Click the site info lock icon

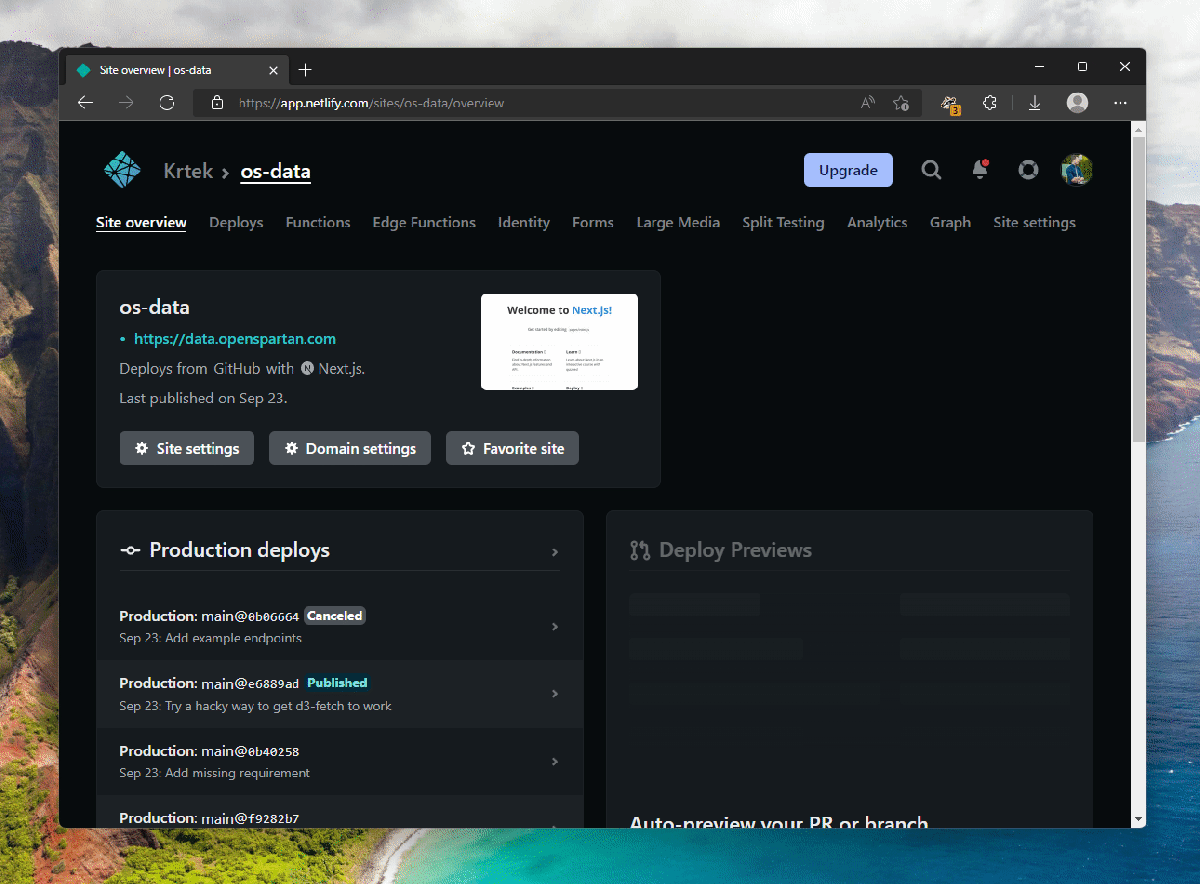217,103
